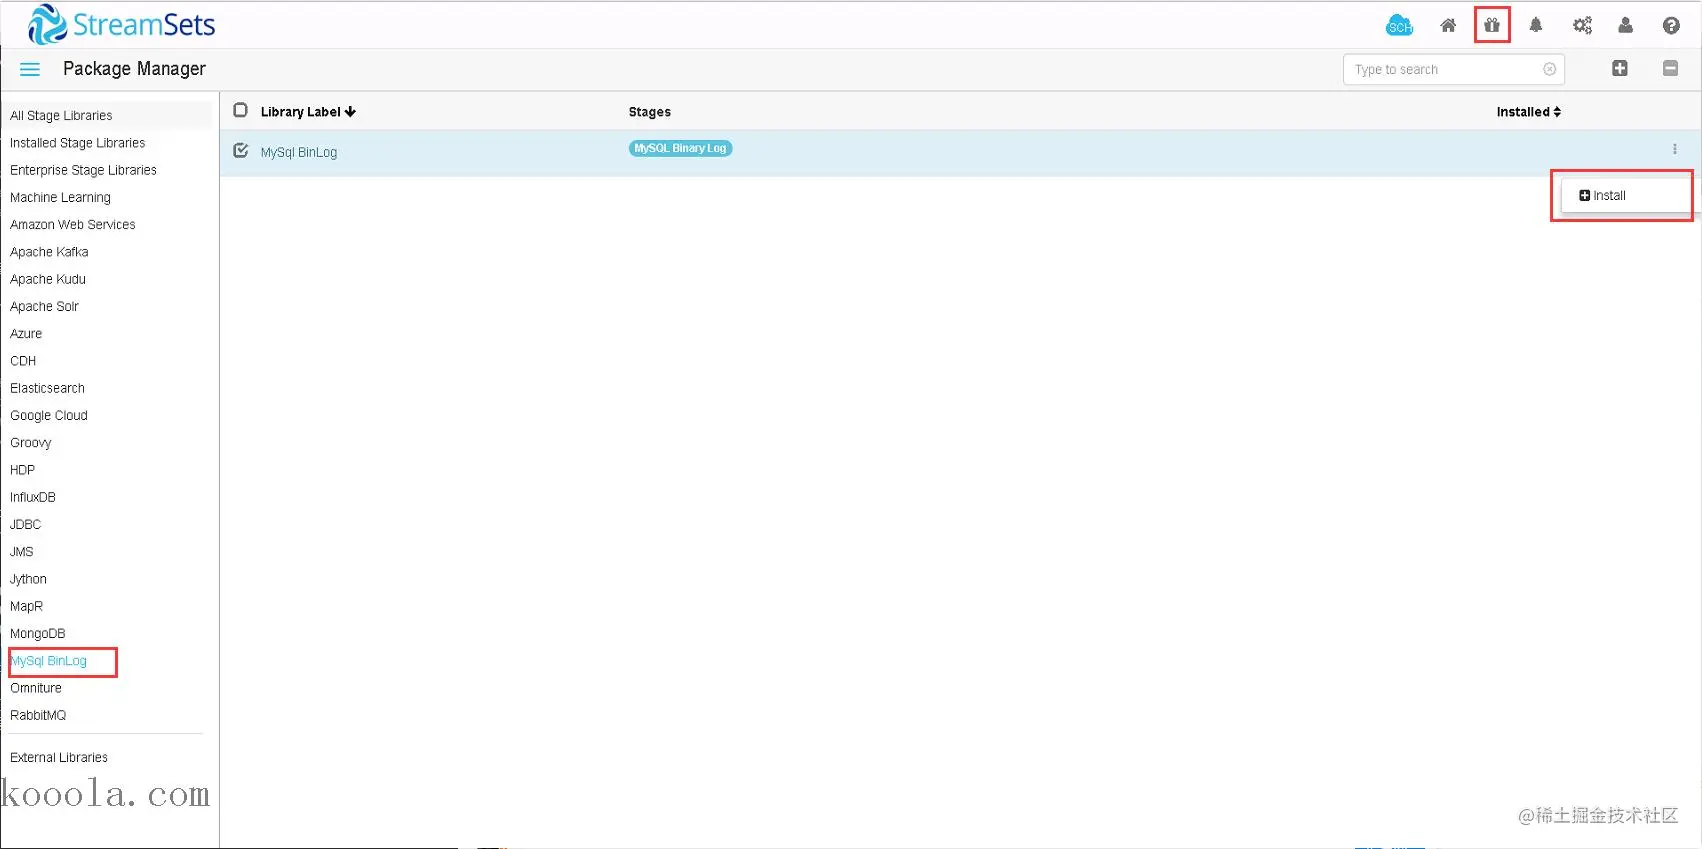1702x849 pixels.
Task: Choose Install from the dropdown menu
Action: (x=1602, y=195)
